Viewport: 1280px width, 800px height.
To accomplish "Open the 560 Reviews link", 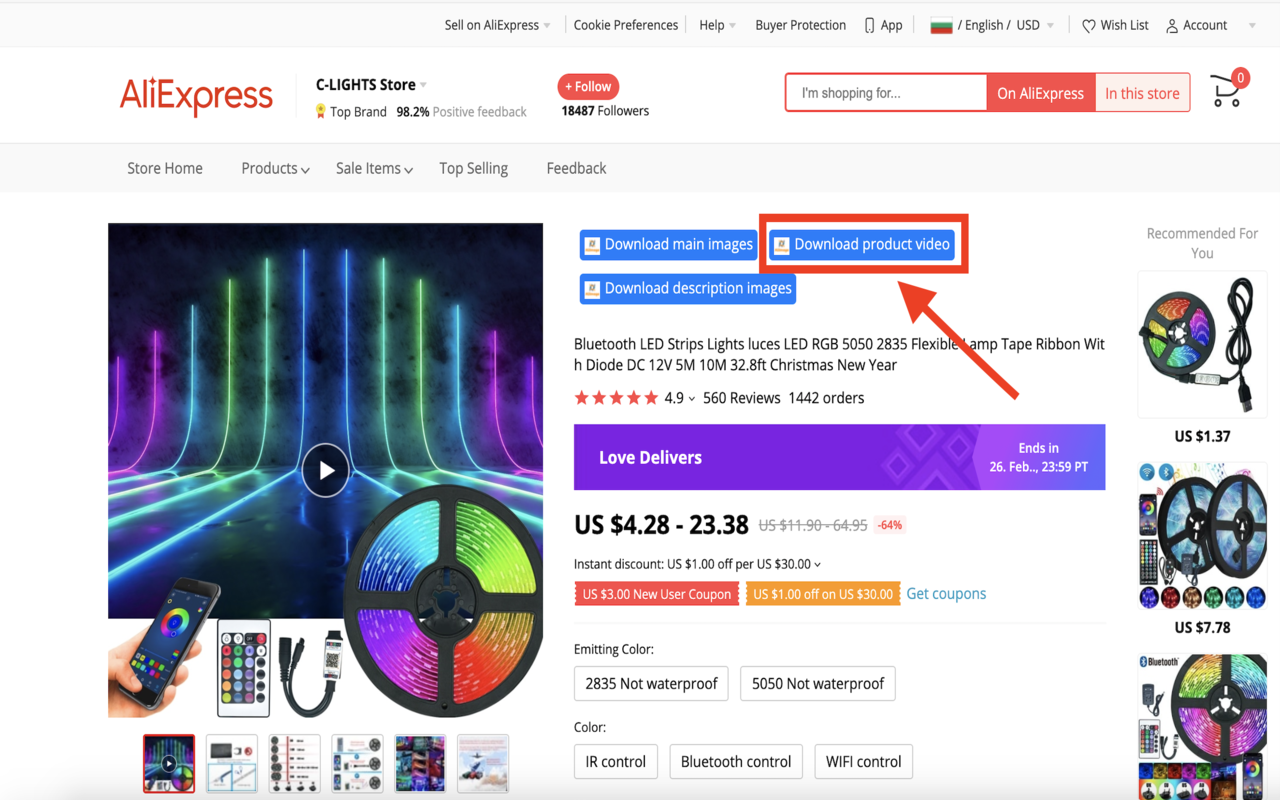I will (x=741, y=398).
